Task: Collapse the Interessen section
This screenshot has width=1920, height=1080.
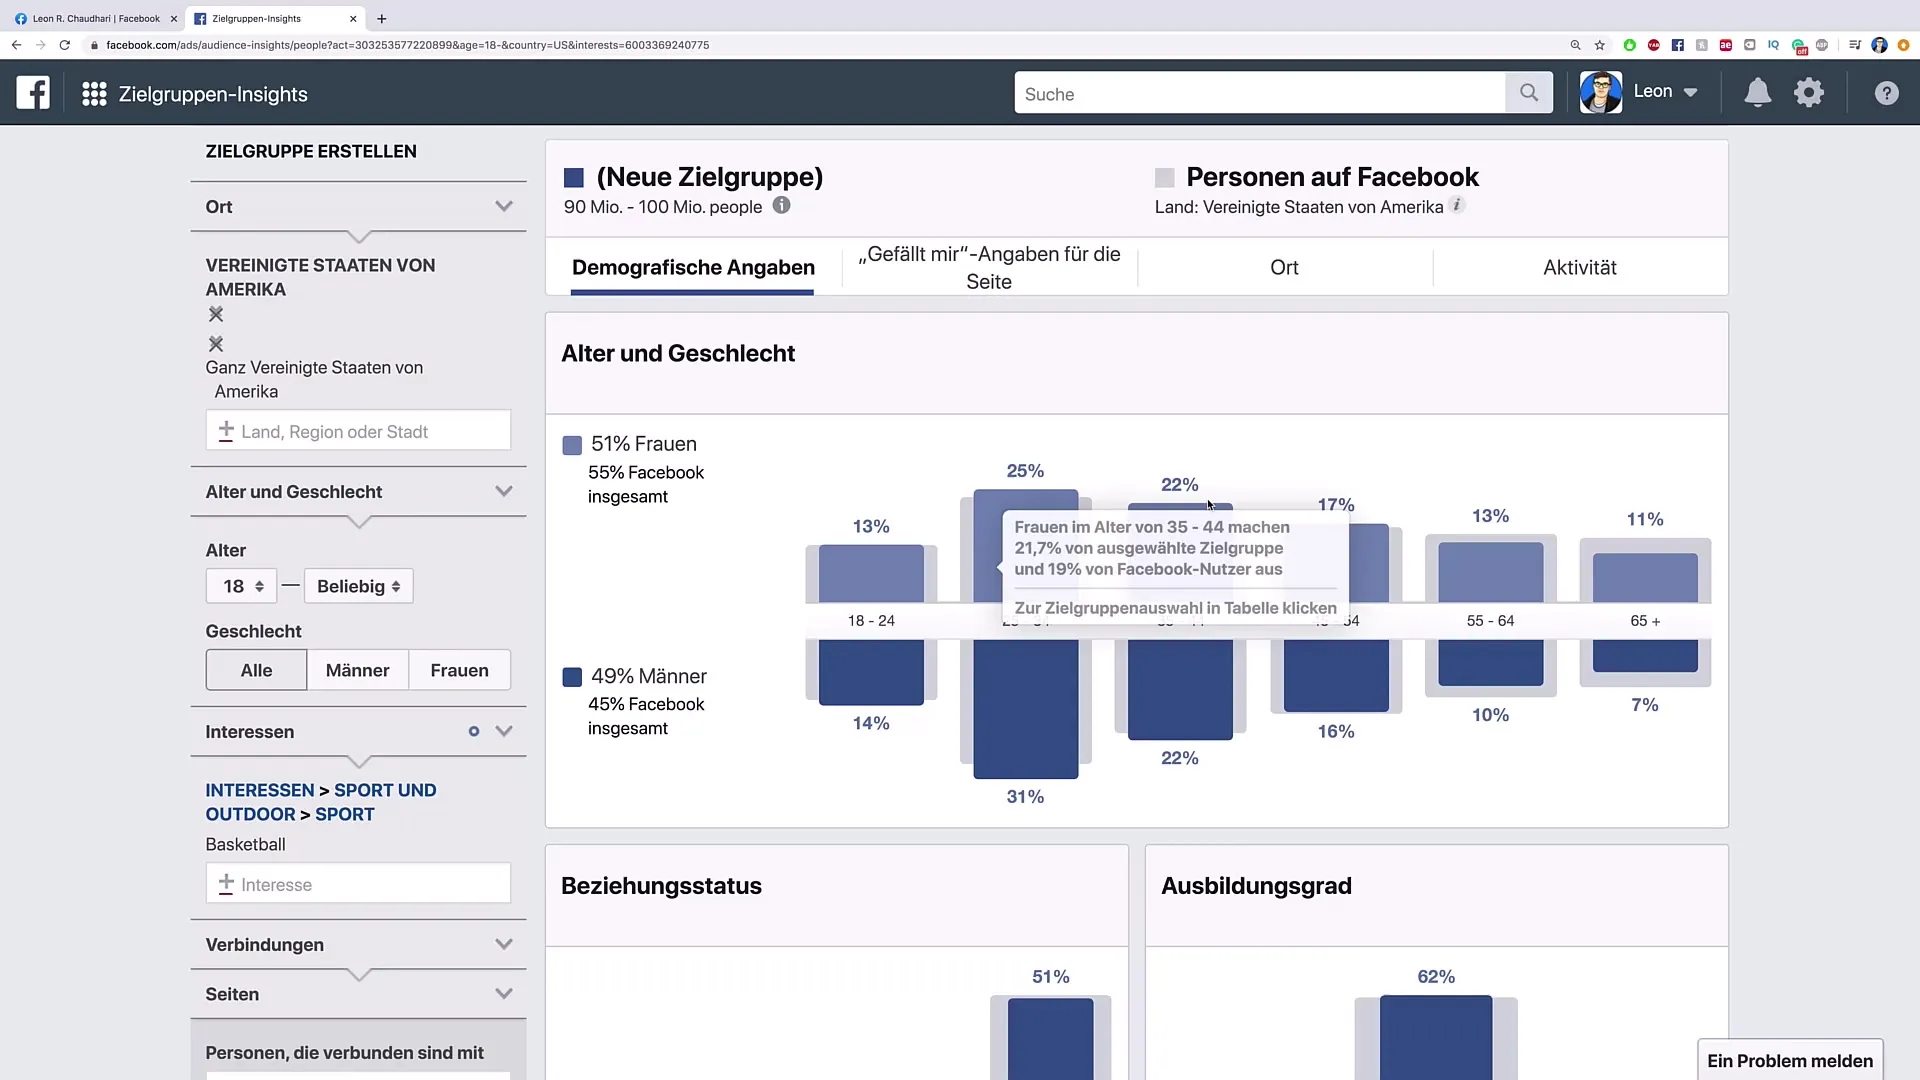Action: point(504,731)
